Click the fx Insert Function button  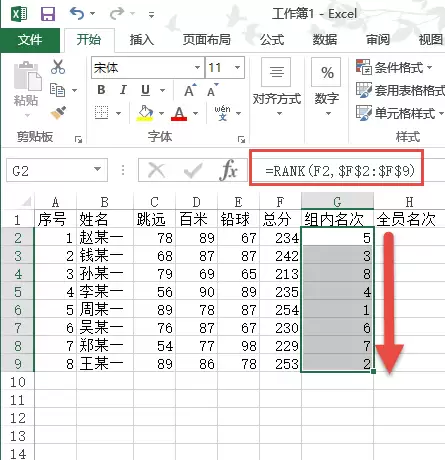(x=228, y=170)
